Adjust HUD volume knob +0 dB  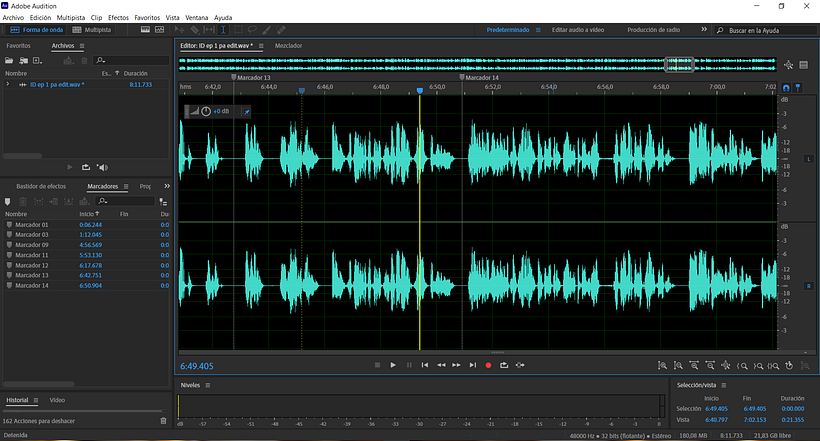pos(206,111)
